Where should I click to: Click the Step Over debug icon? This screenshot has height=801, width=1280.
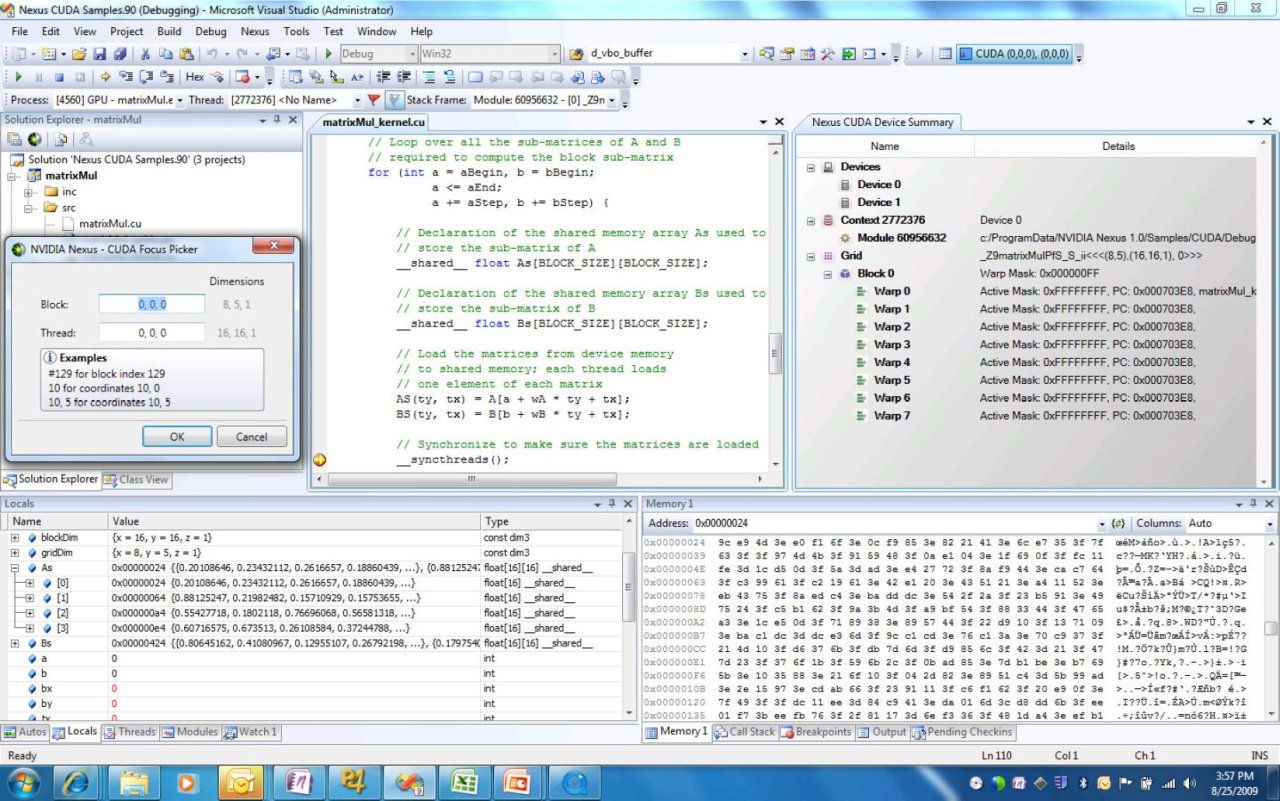tap(146, 77)
